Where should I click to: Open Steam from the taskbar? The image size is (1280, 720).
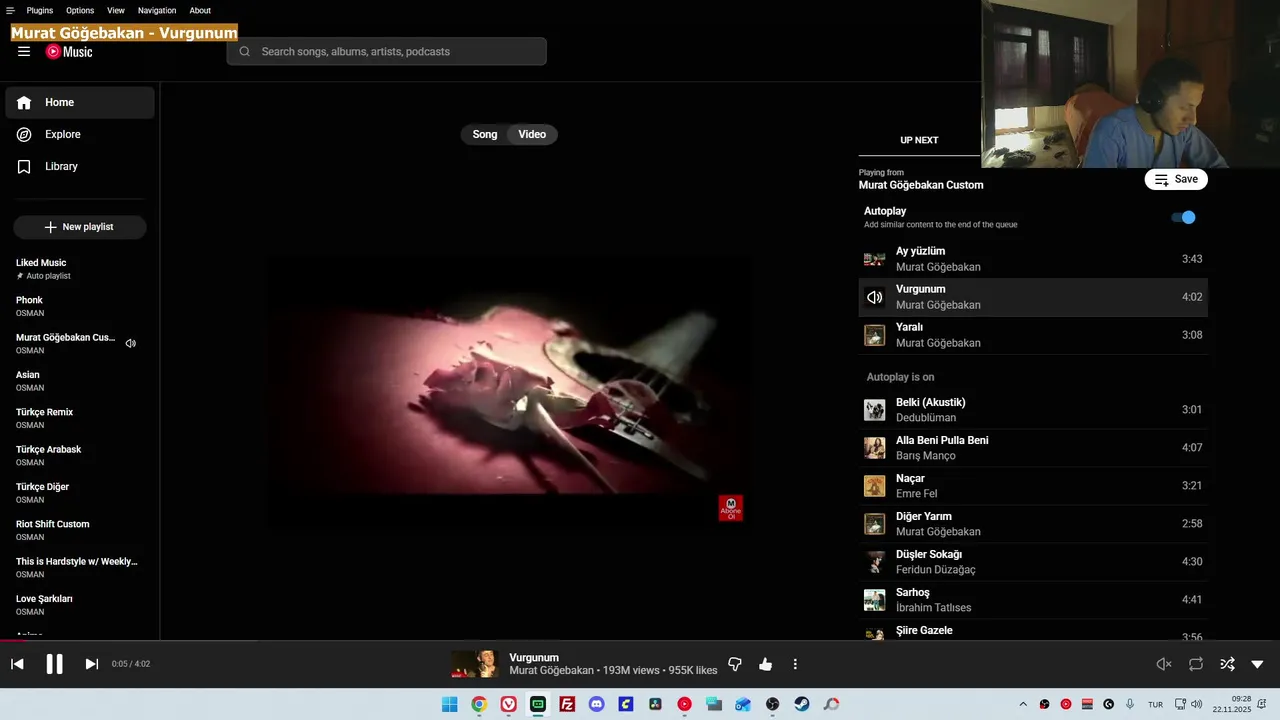coord(802,704)
